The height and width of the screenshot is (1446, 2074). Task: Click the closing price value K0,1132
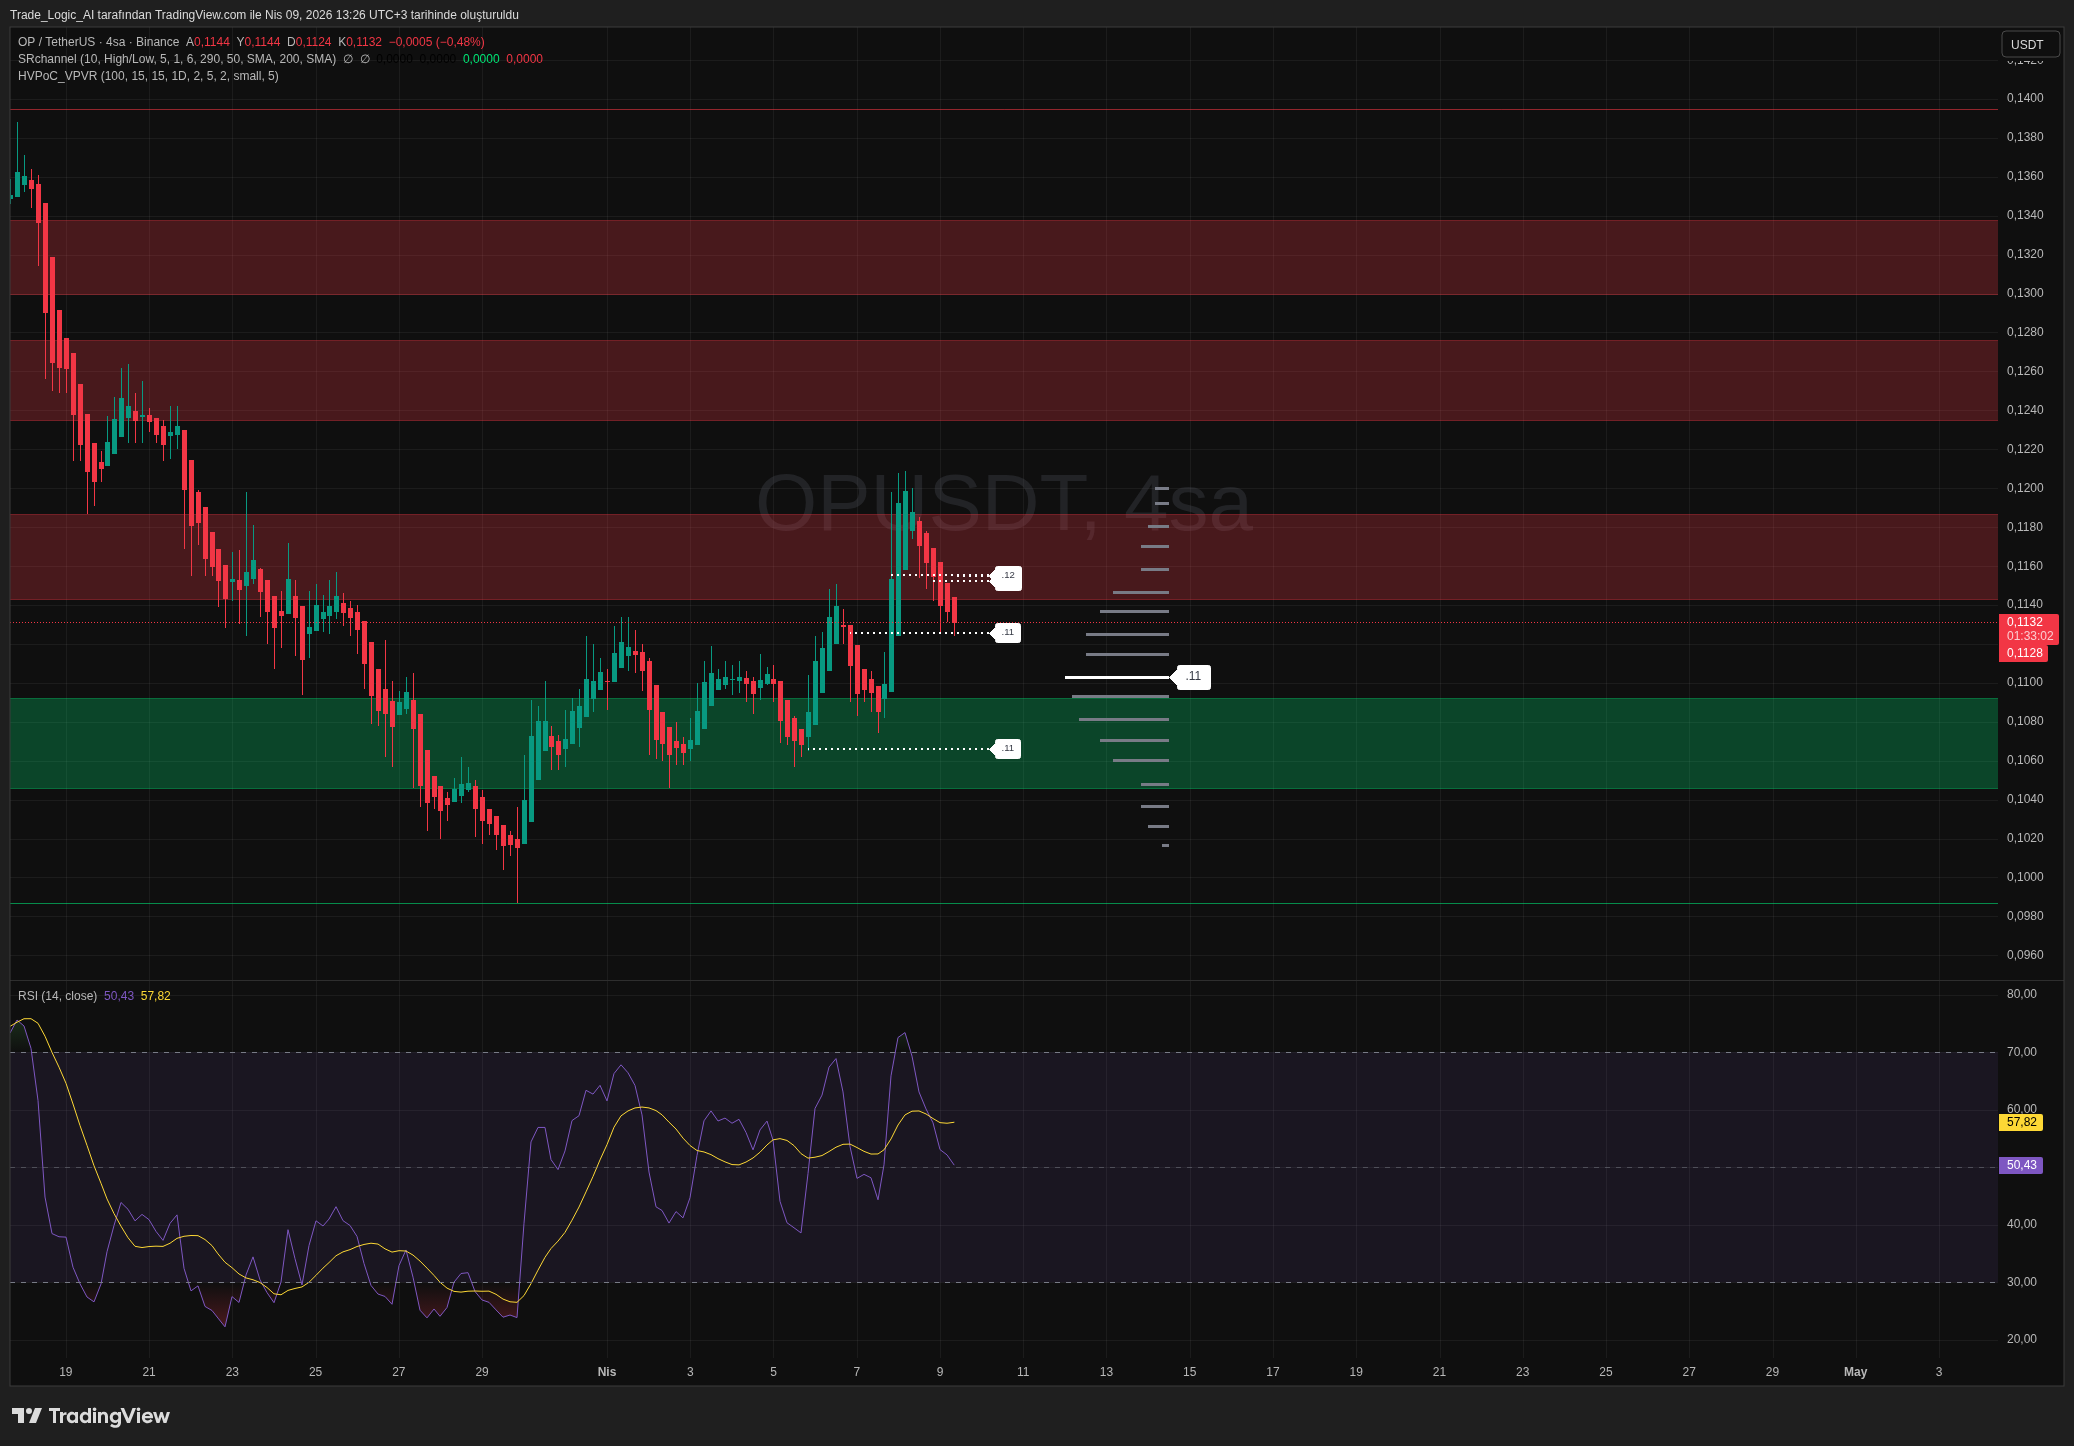(x=360, y=42)
